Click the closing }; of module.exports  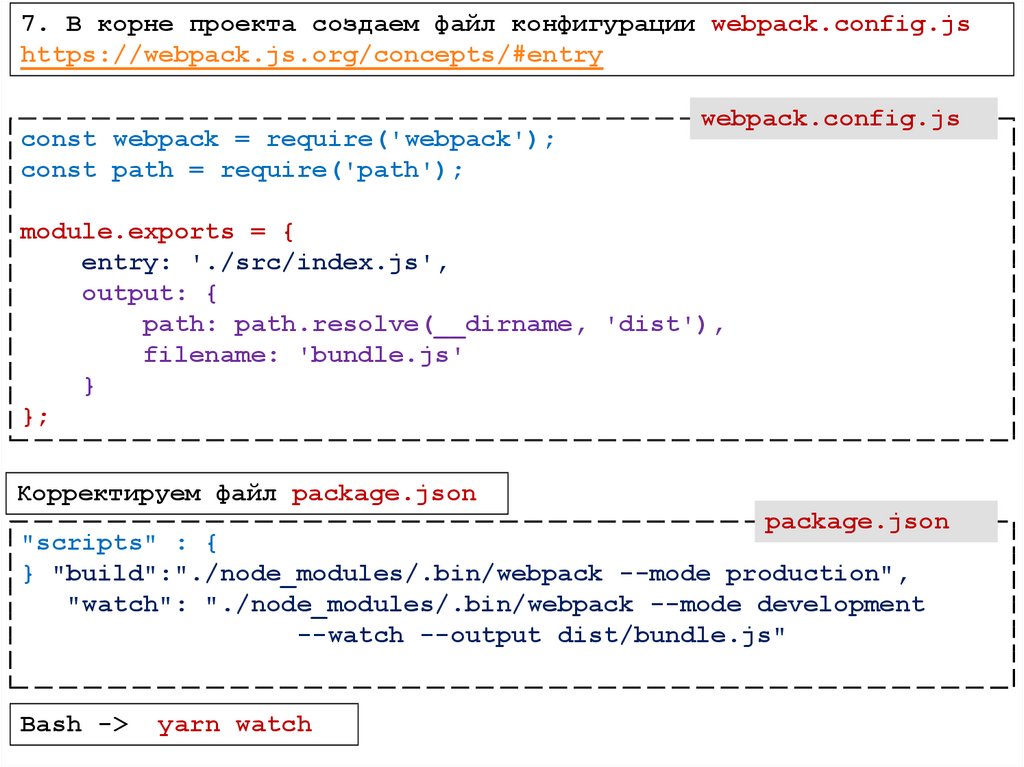coord(34,417)
